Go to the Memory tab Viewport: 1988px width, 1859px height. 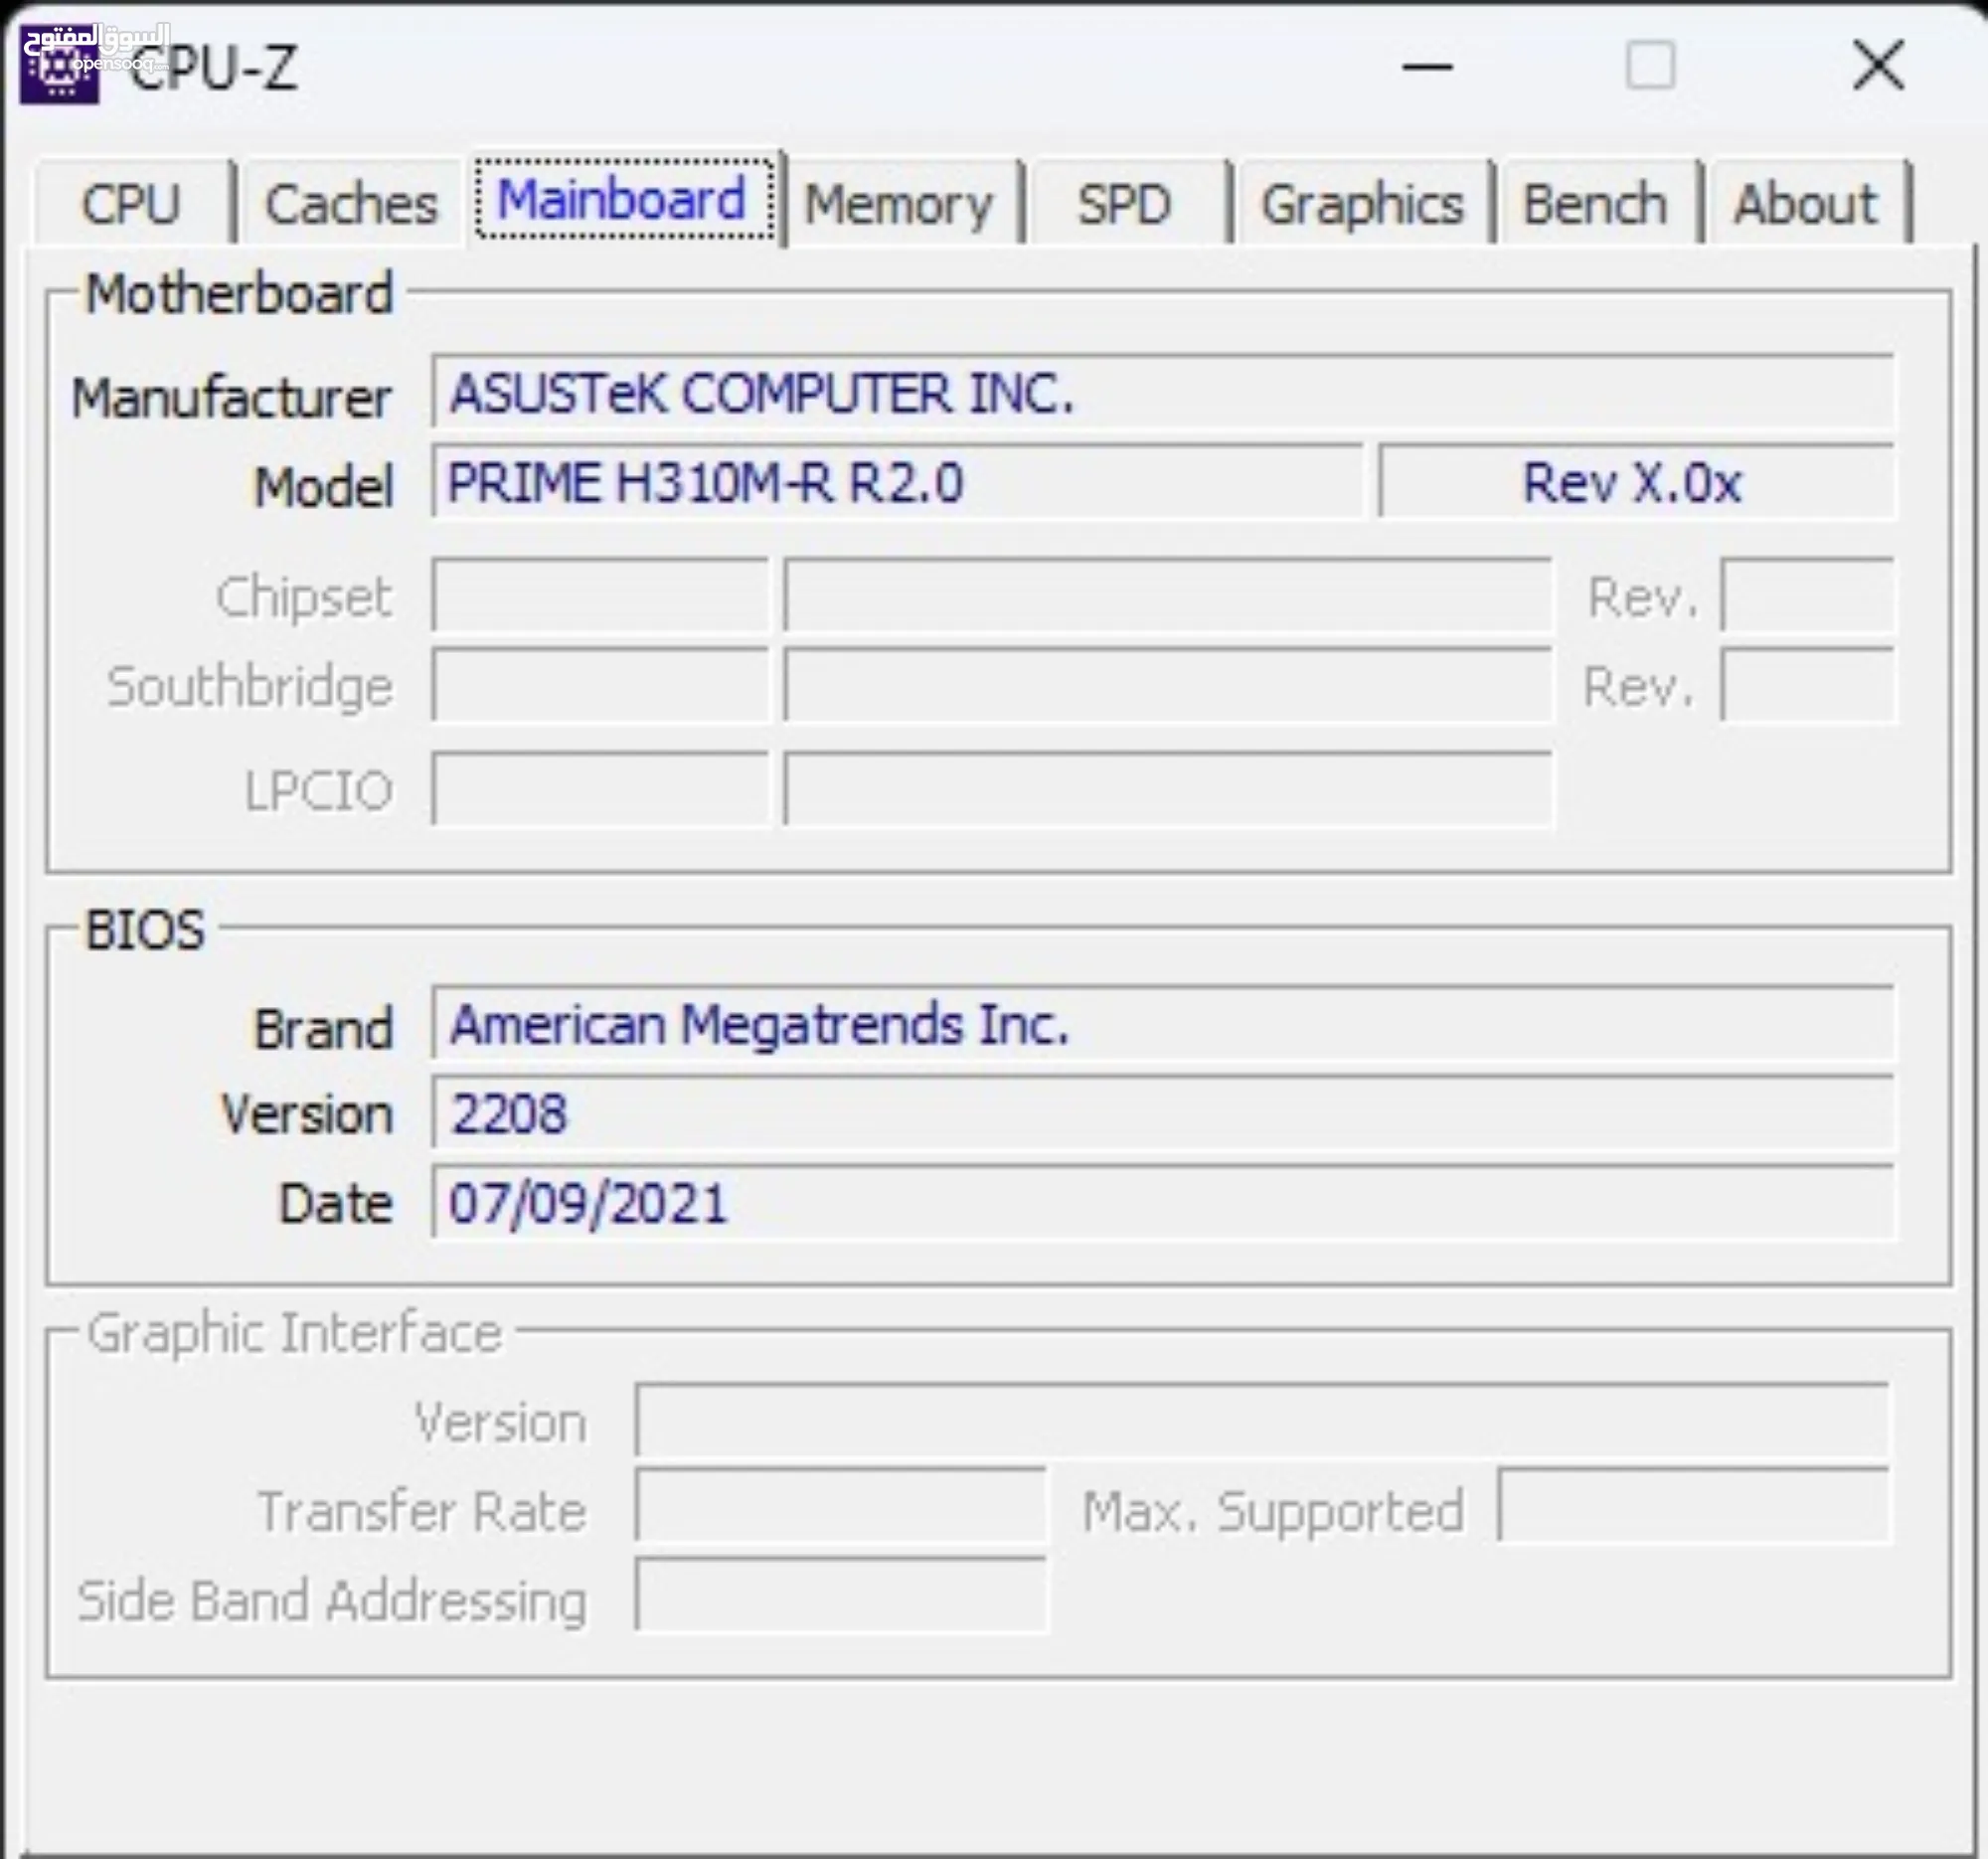pyautogui.click(x=898, y=204)
